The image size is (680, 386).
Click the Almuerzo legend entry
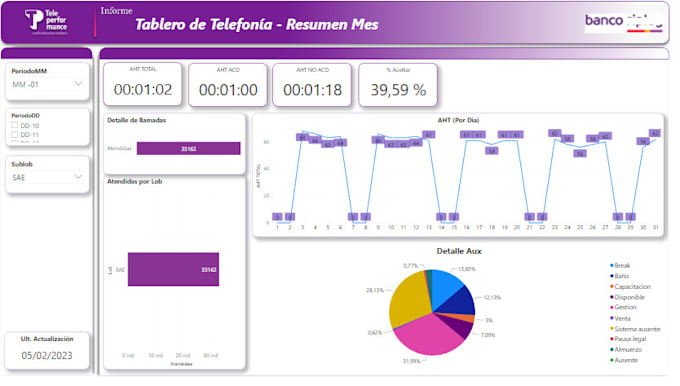point(626,350)
